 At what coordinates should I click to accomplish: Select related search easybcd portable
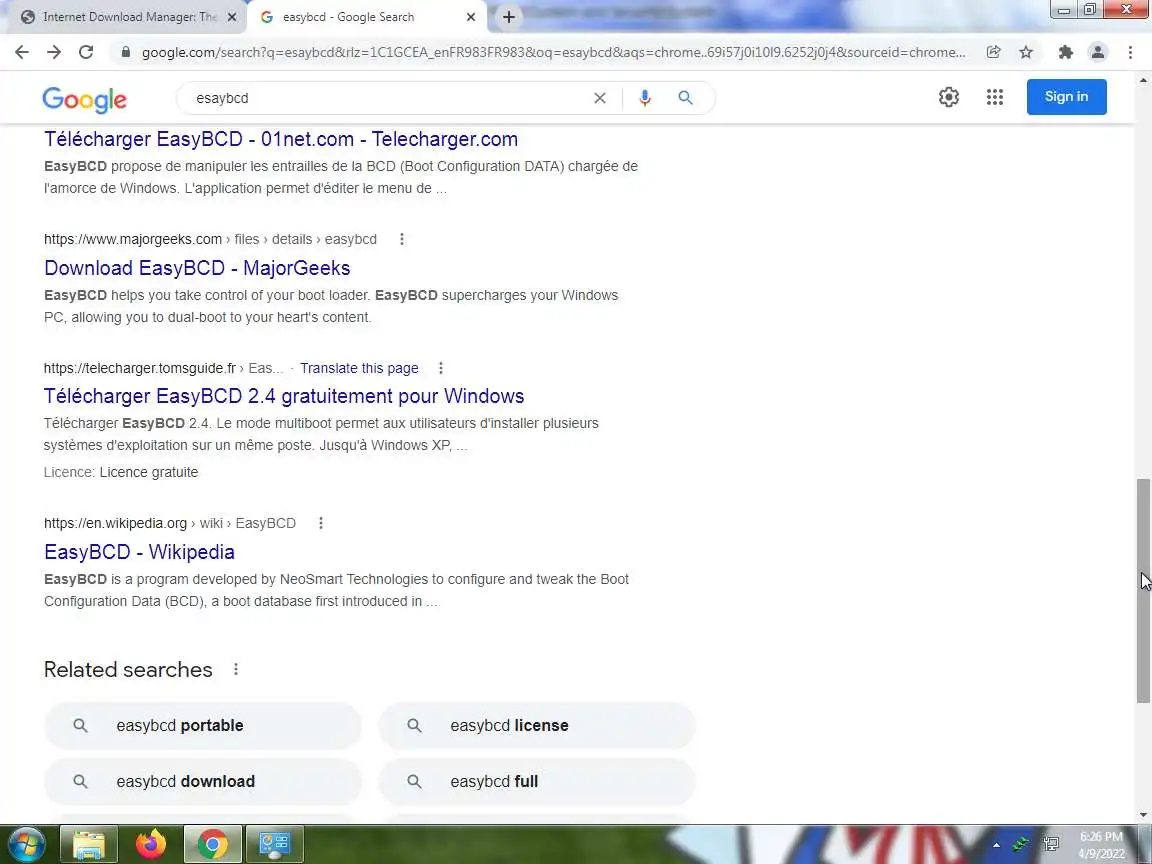(203, 726)
